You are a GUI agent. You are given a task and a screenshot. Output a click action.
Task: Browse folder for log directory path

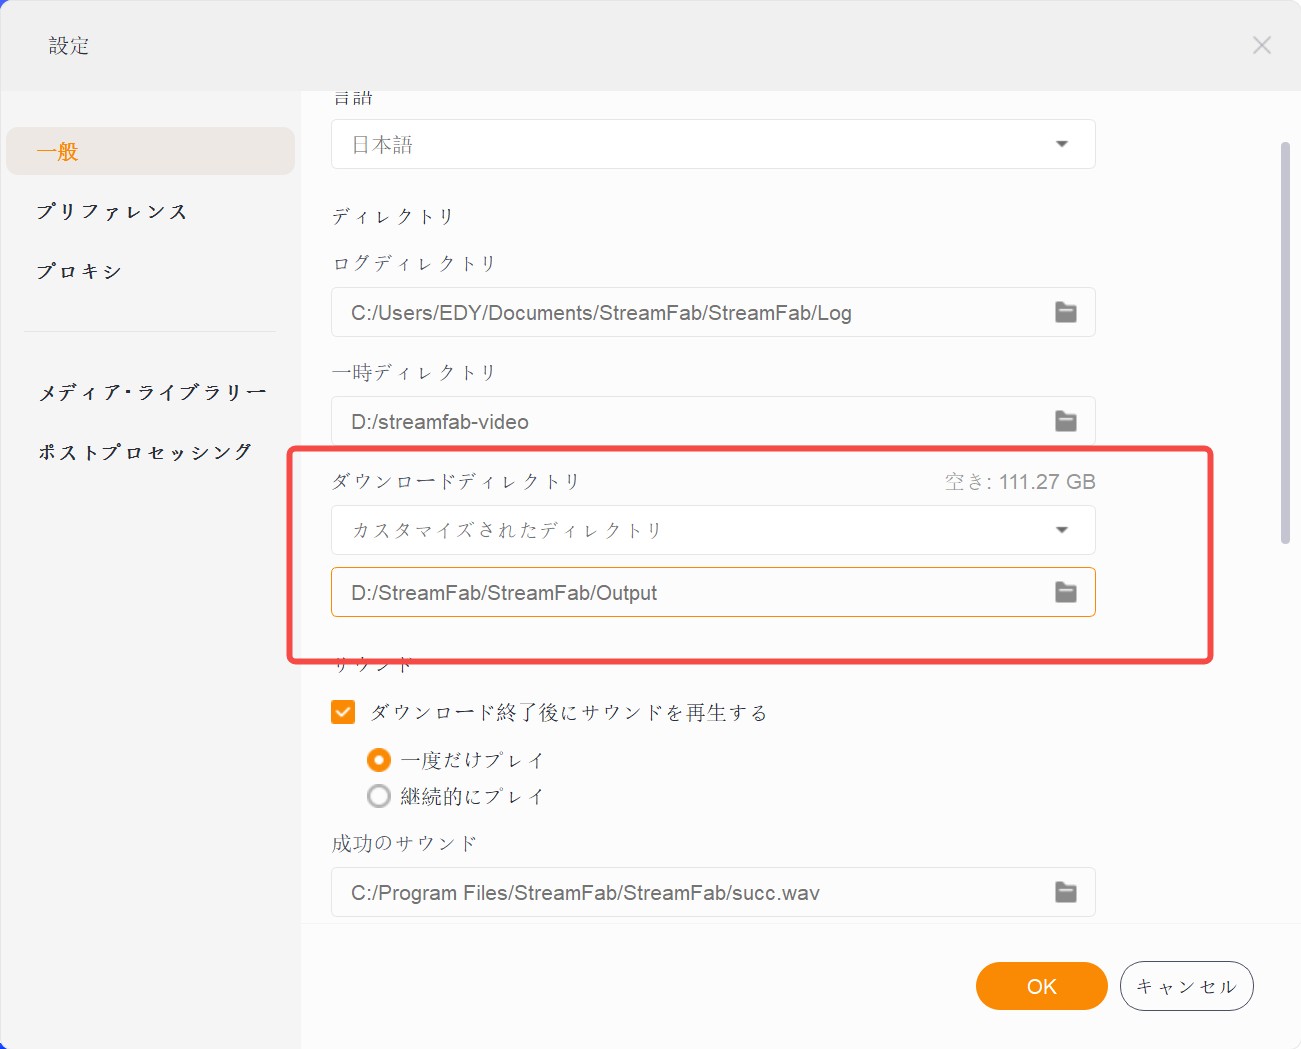click(x=1066, y=312)
